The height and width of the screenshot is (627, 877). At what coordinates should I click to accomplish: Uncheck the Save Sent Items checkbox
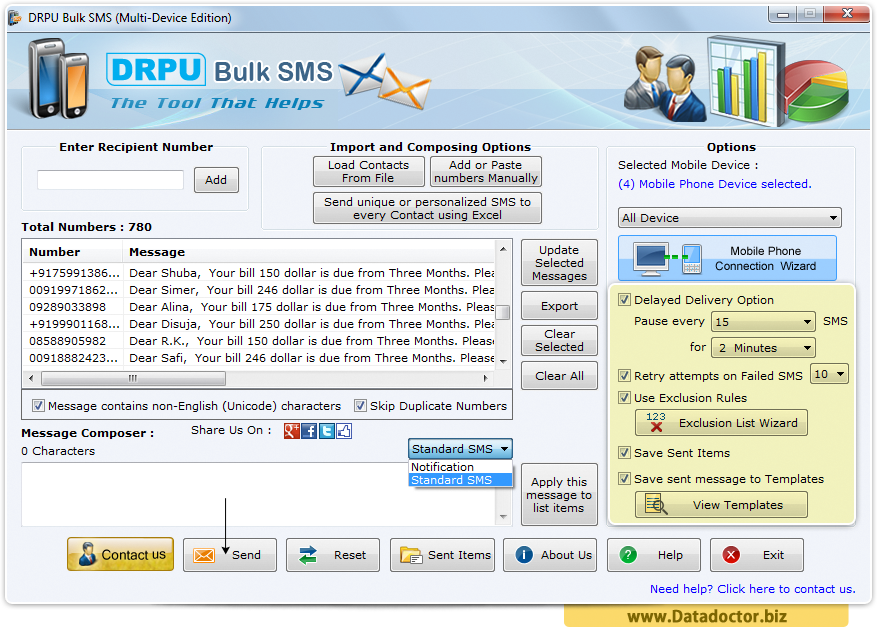click(624, 452)
